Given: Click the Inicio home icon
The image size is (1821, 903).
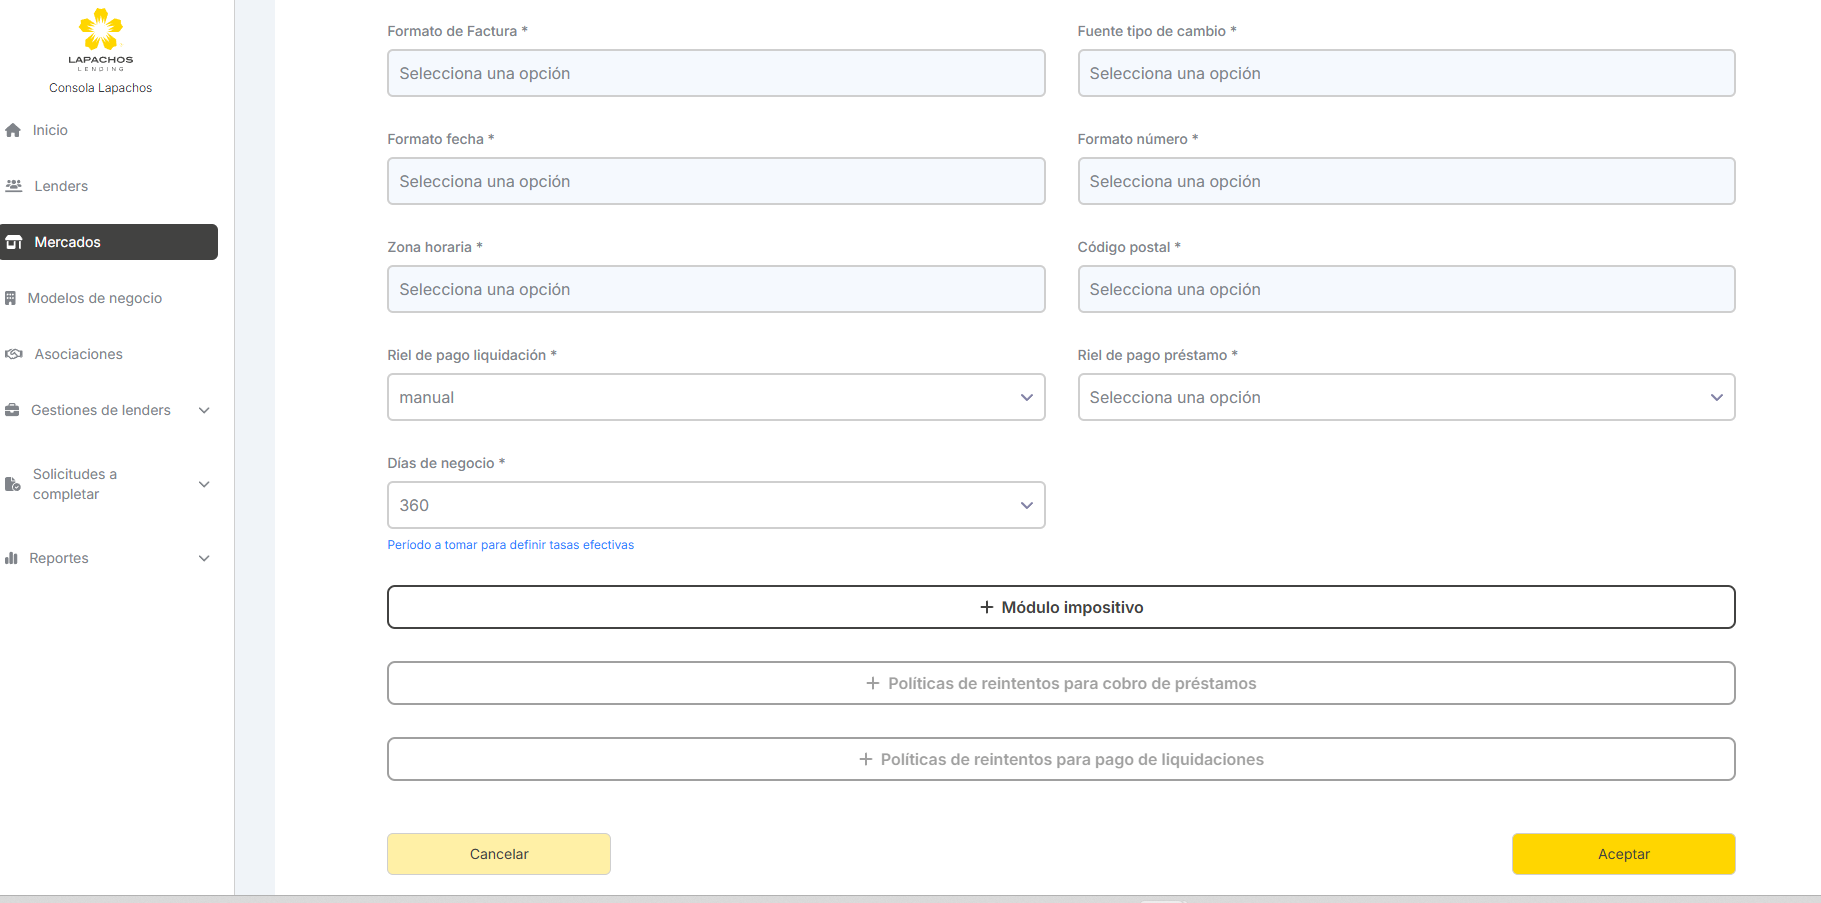Looking at the screenshot, I should [x=13, y=130].
